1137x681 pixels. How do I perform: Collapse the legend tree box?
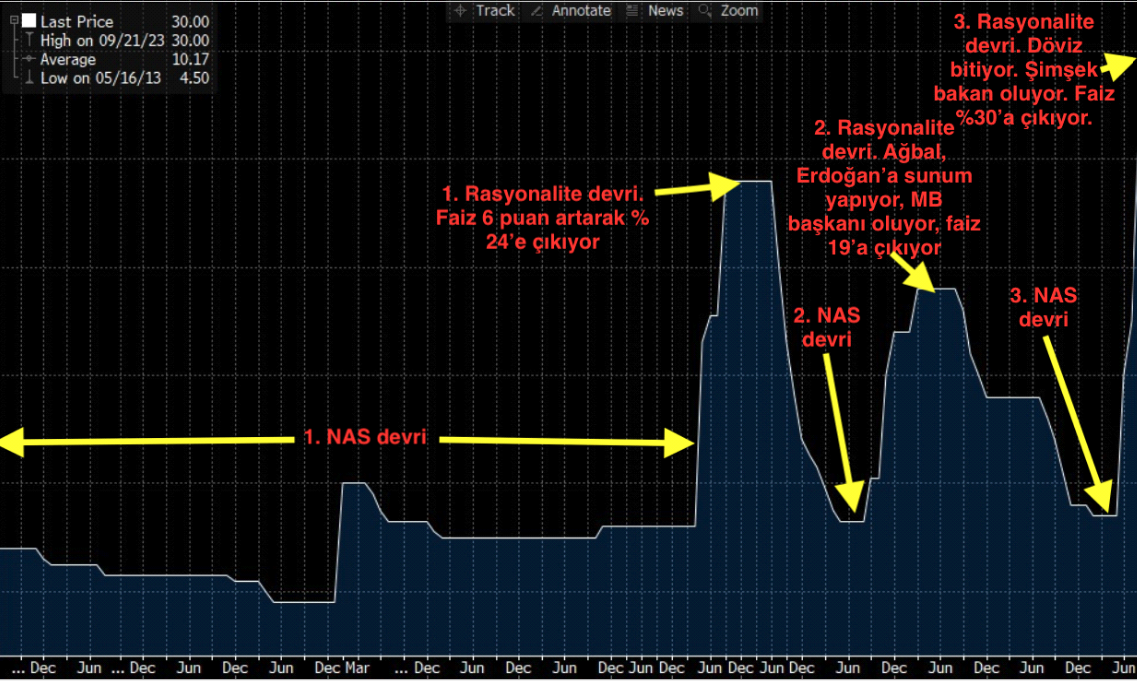(12, 20)
